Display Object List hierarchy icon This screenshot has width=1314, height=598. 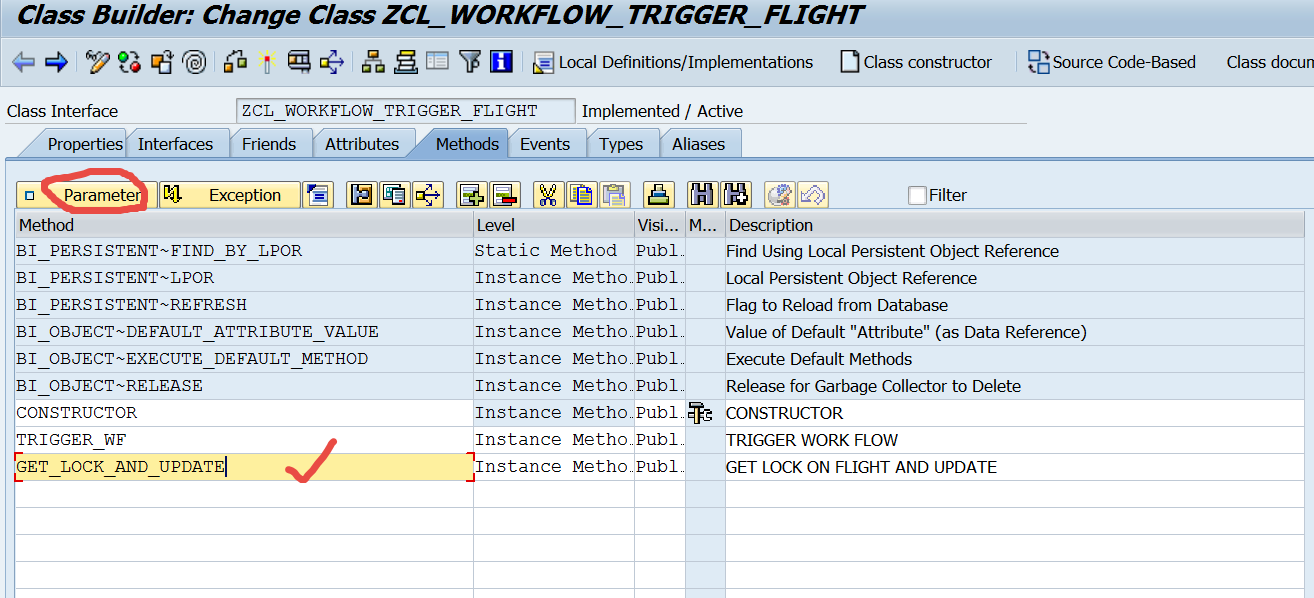373,62
